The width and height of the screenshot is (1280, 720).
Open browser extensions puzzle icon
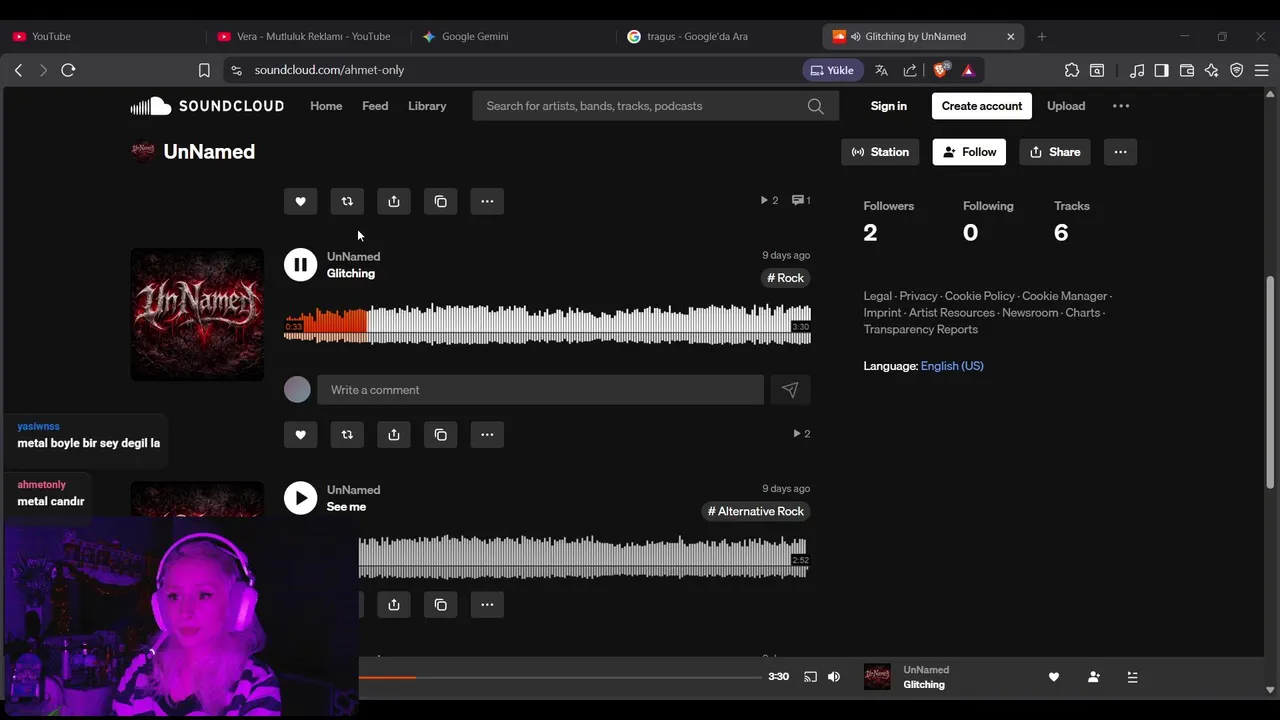coord(1072,70)
